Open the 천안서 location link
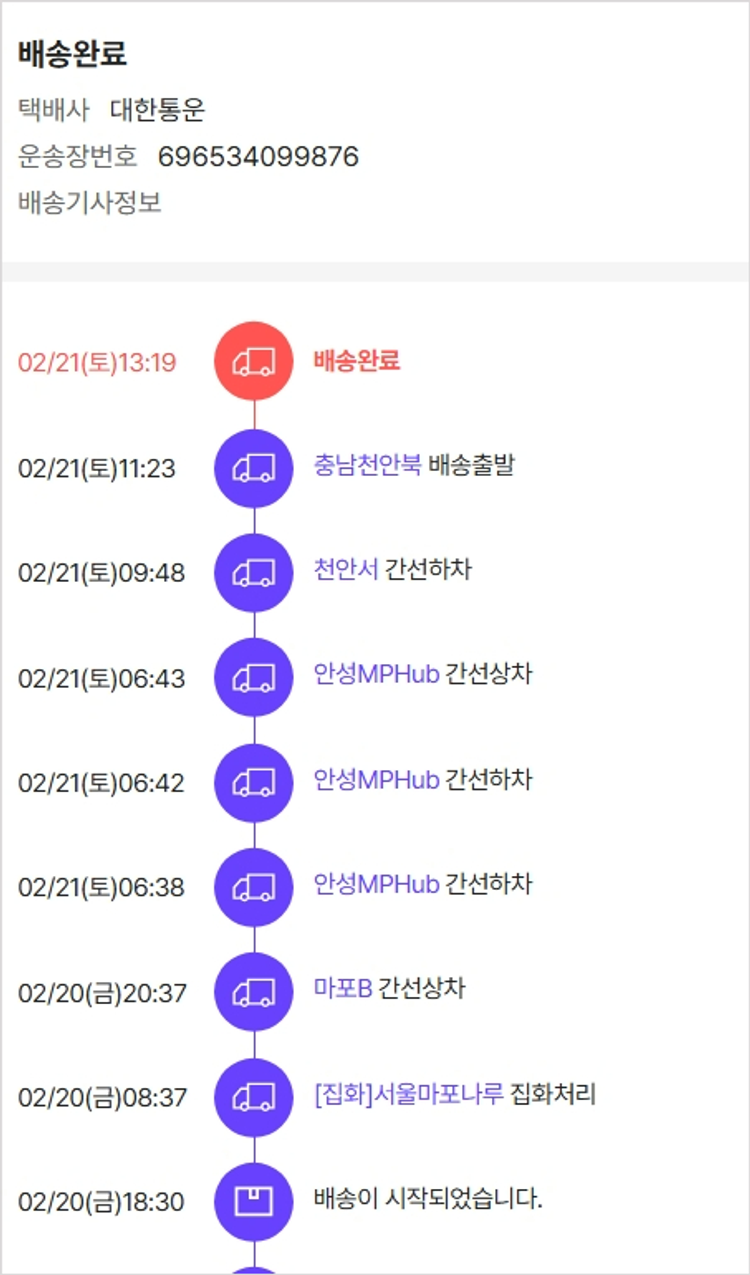This screenshot has height=1275, width=750. coord(346,570)
